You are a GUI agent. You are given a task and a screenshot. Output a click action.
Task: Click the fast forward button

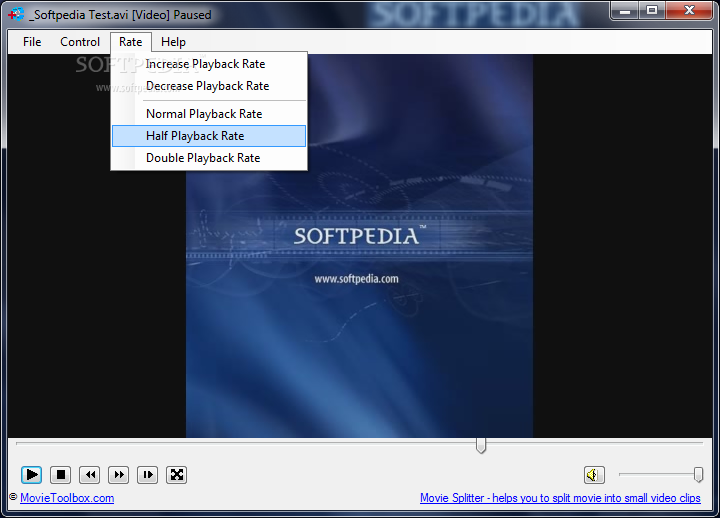coord(118,474)
